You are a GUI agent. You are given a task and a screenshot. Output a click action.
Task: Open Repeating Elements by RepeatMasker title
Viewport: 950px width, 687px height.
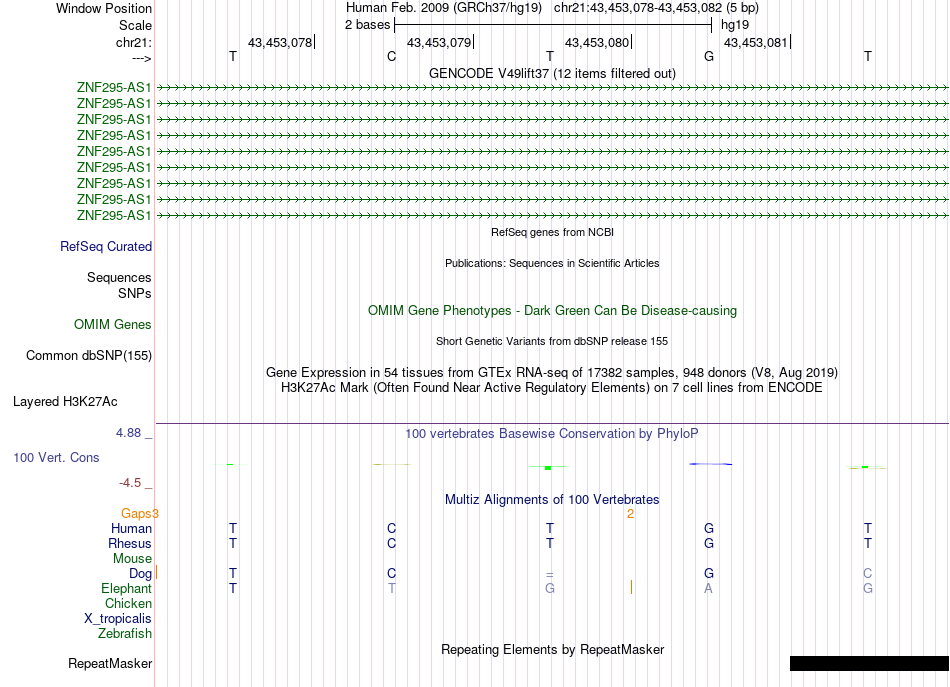(x=552, y=650)
